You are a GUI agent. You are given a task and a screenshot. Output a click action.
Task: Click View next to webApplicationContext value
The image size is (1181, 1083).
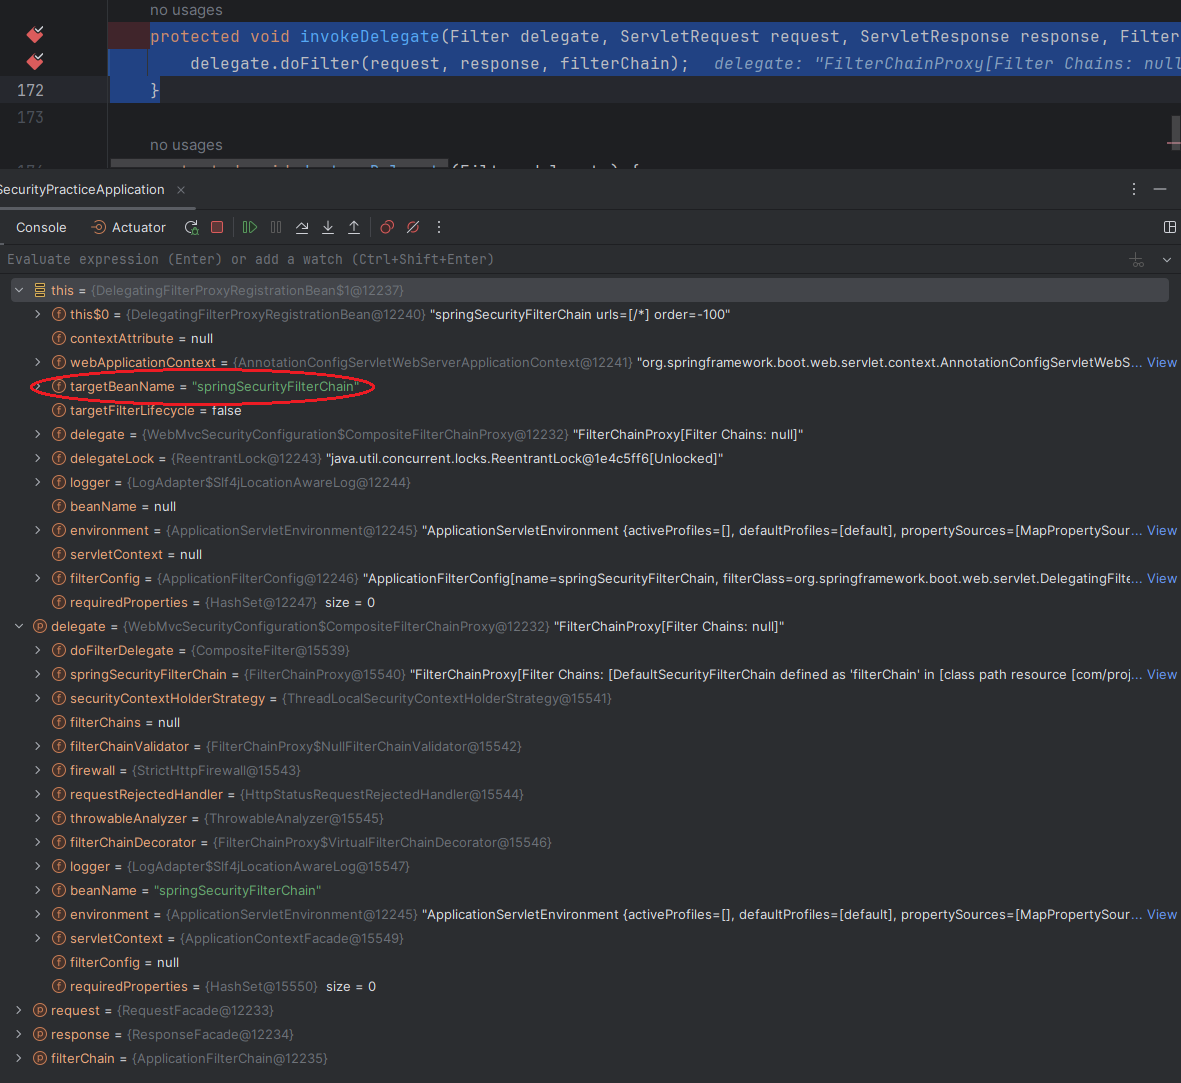[1161, 362]
